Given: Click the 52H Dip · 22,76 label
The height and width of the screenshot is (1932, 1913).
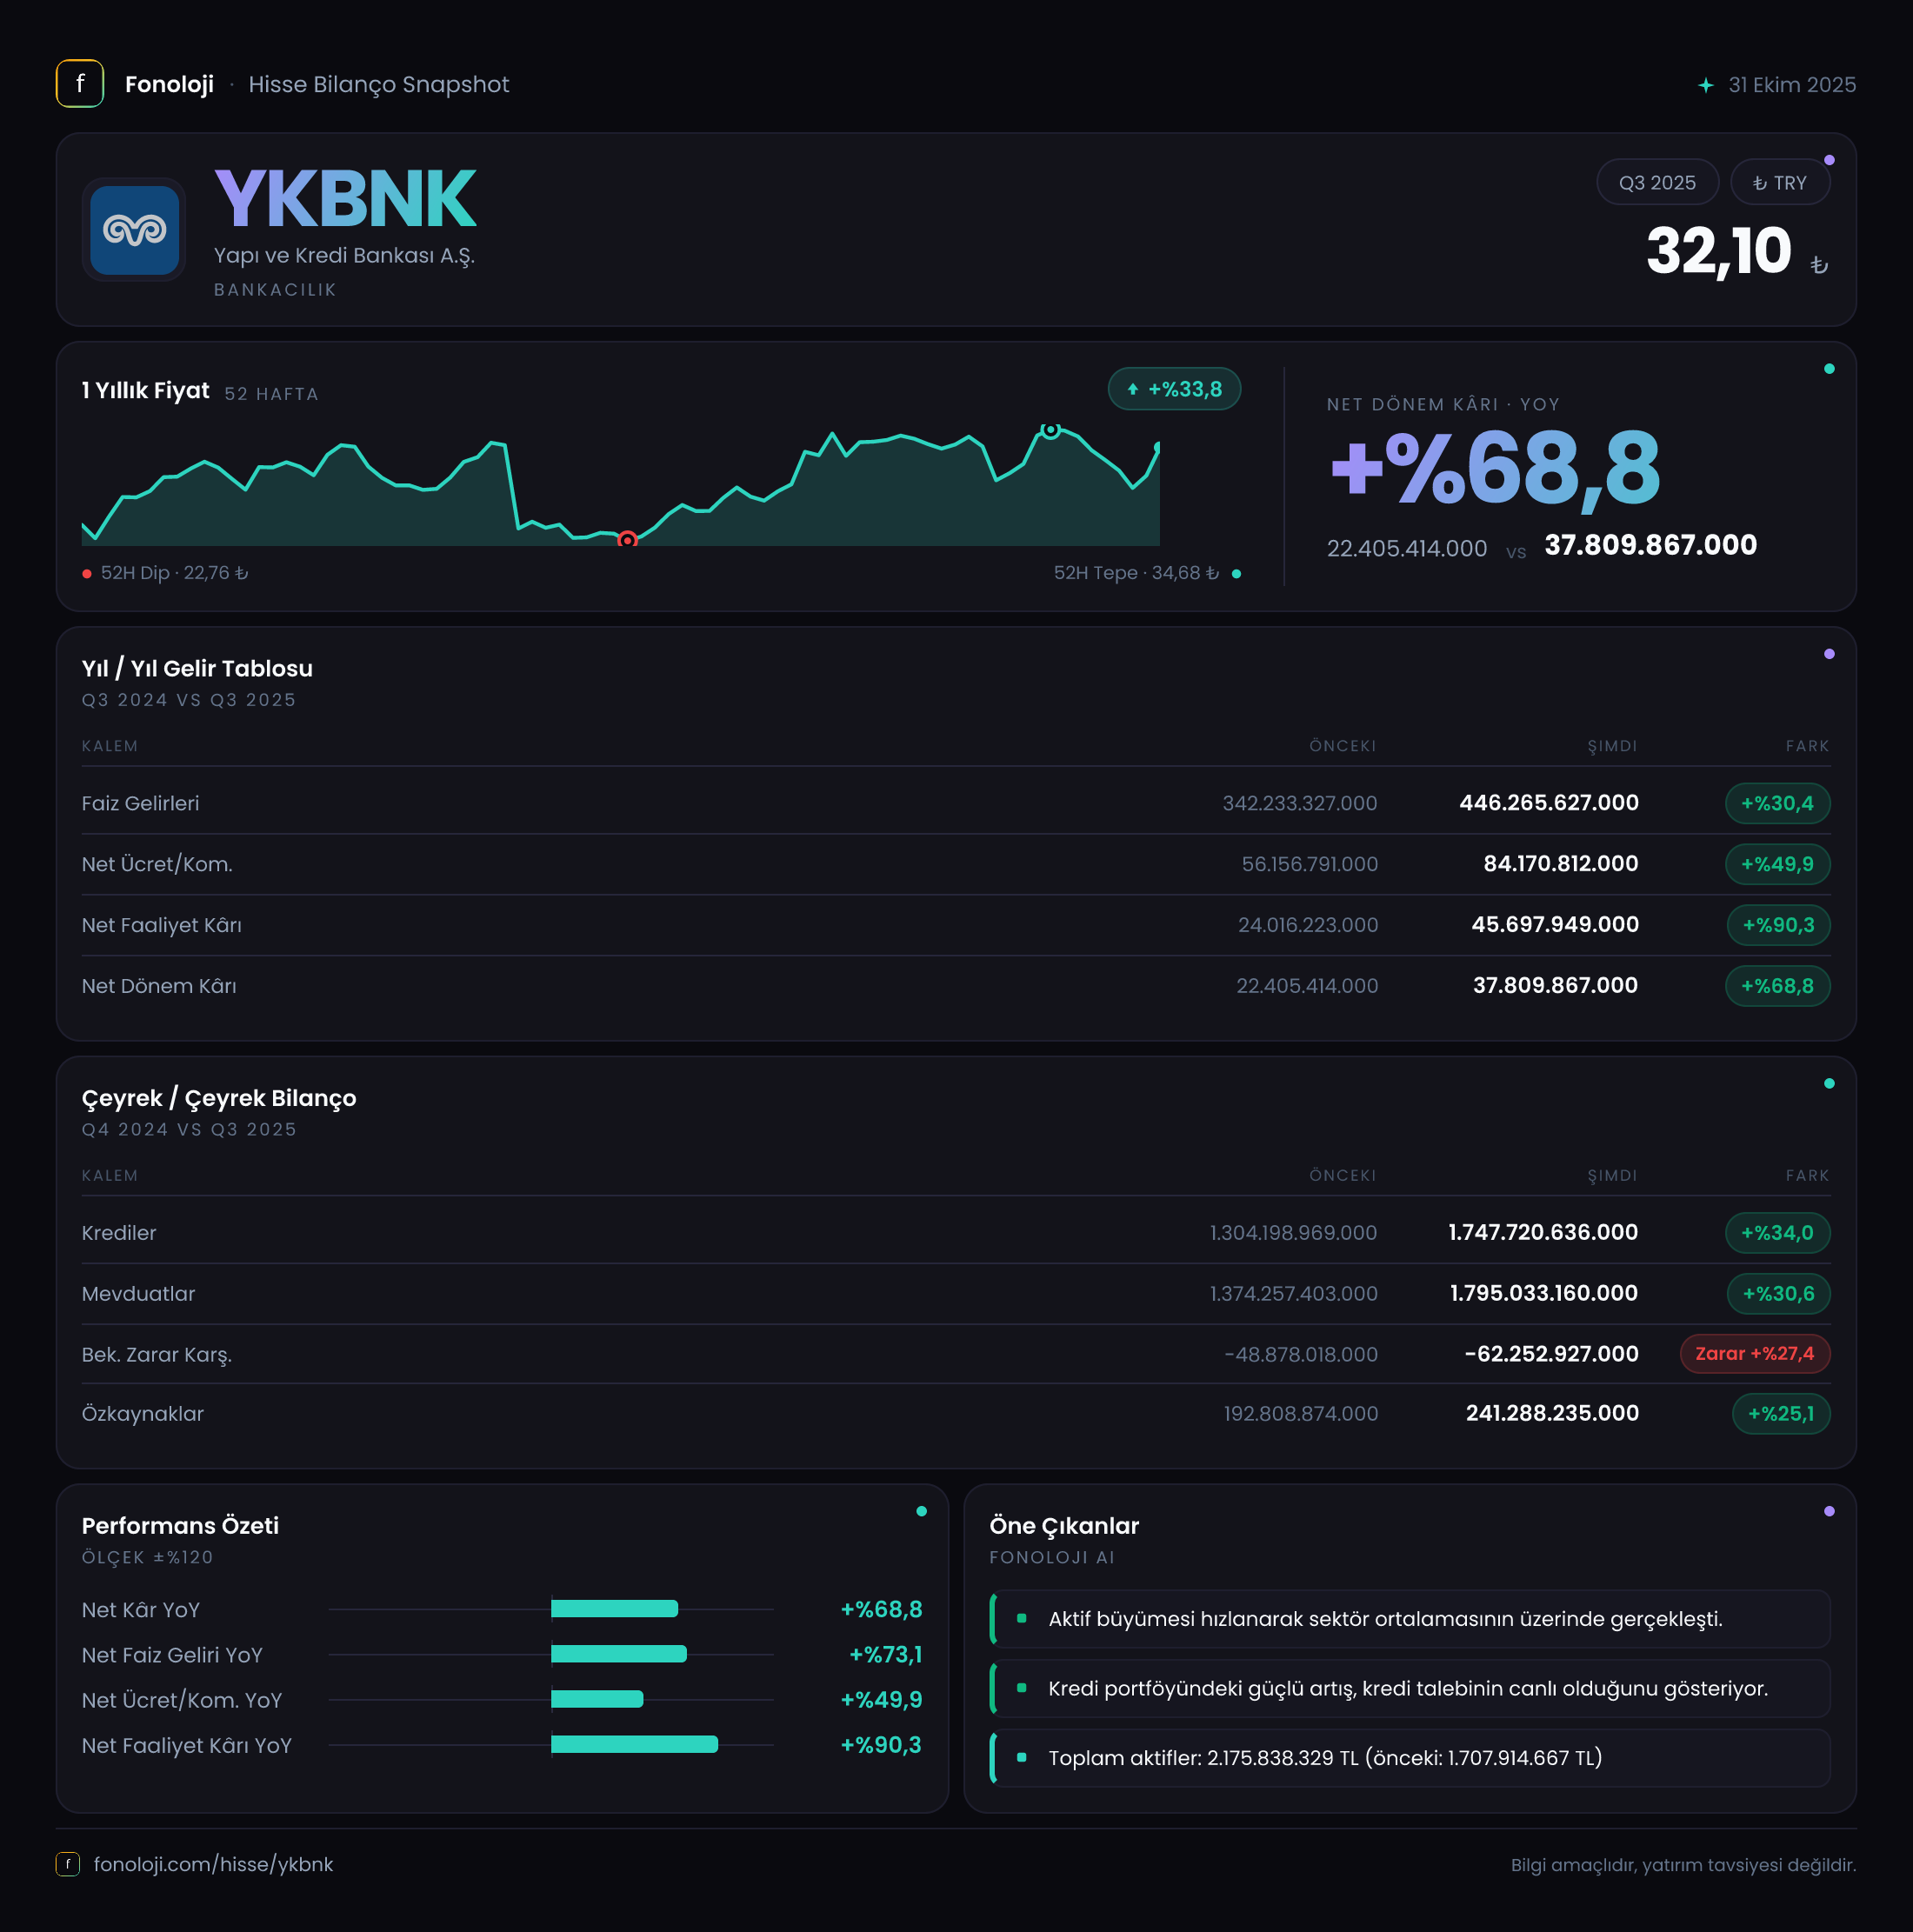Looking at the screenshot, I should coord(175,573).
